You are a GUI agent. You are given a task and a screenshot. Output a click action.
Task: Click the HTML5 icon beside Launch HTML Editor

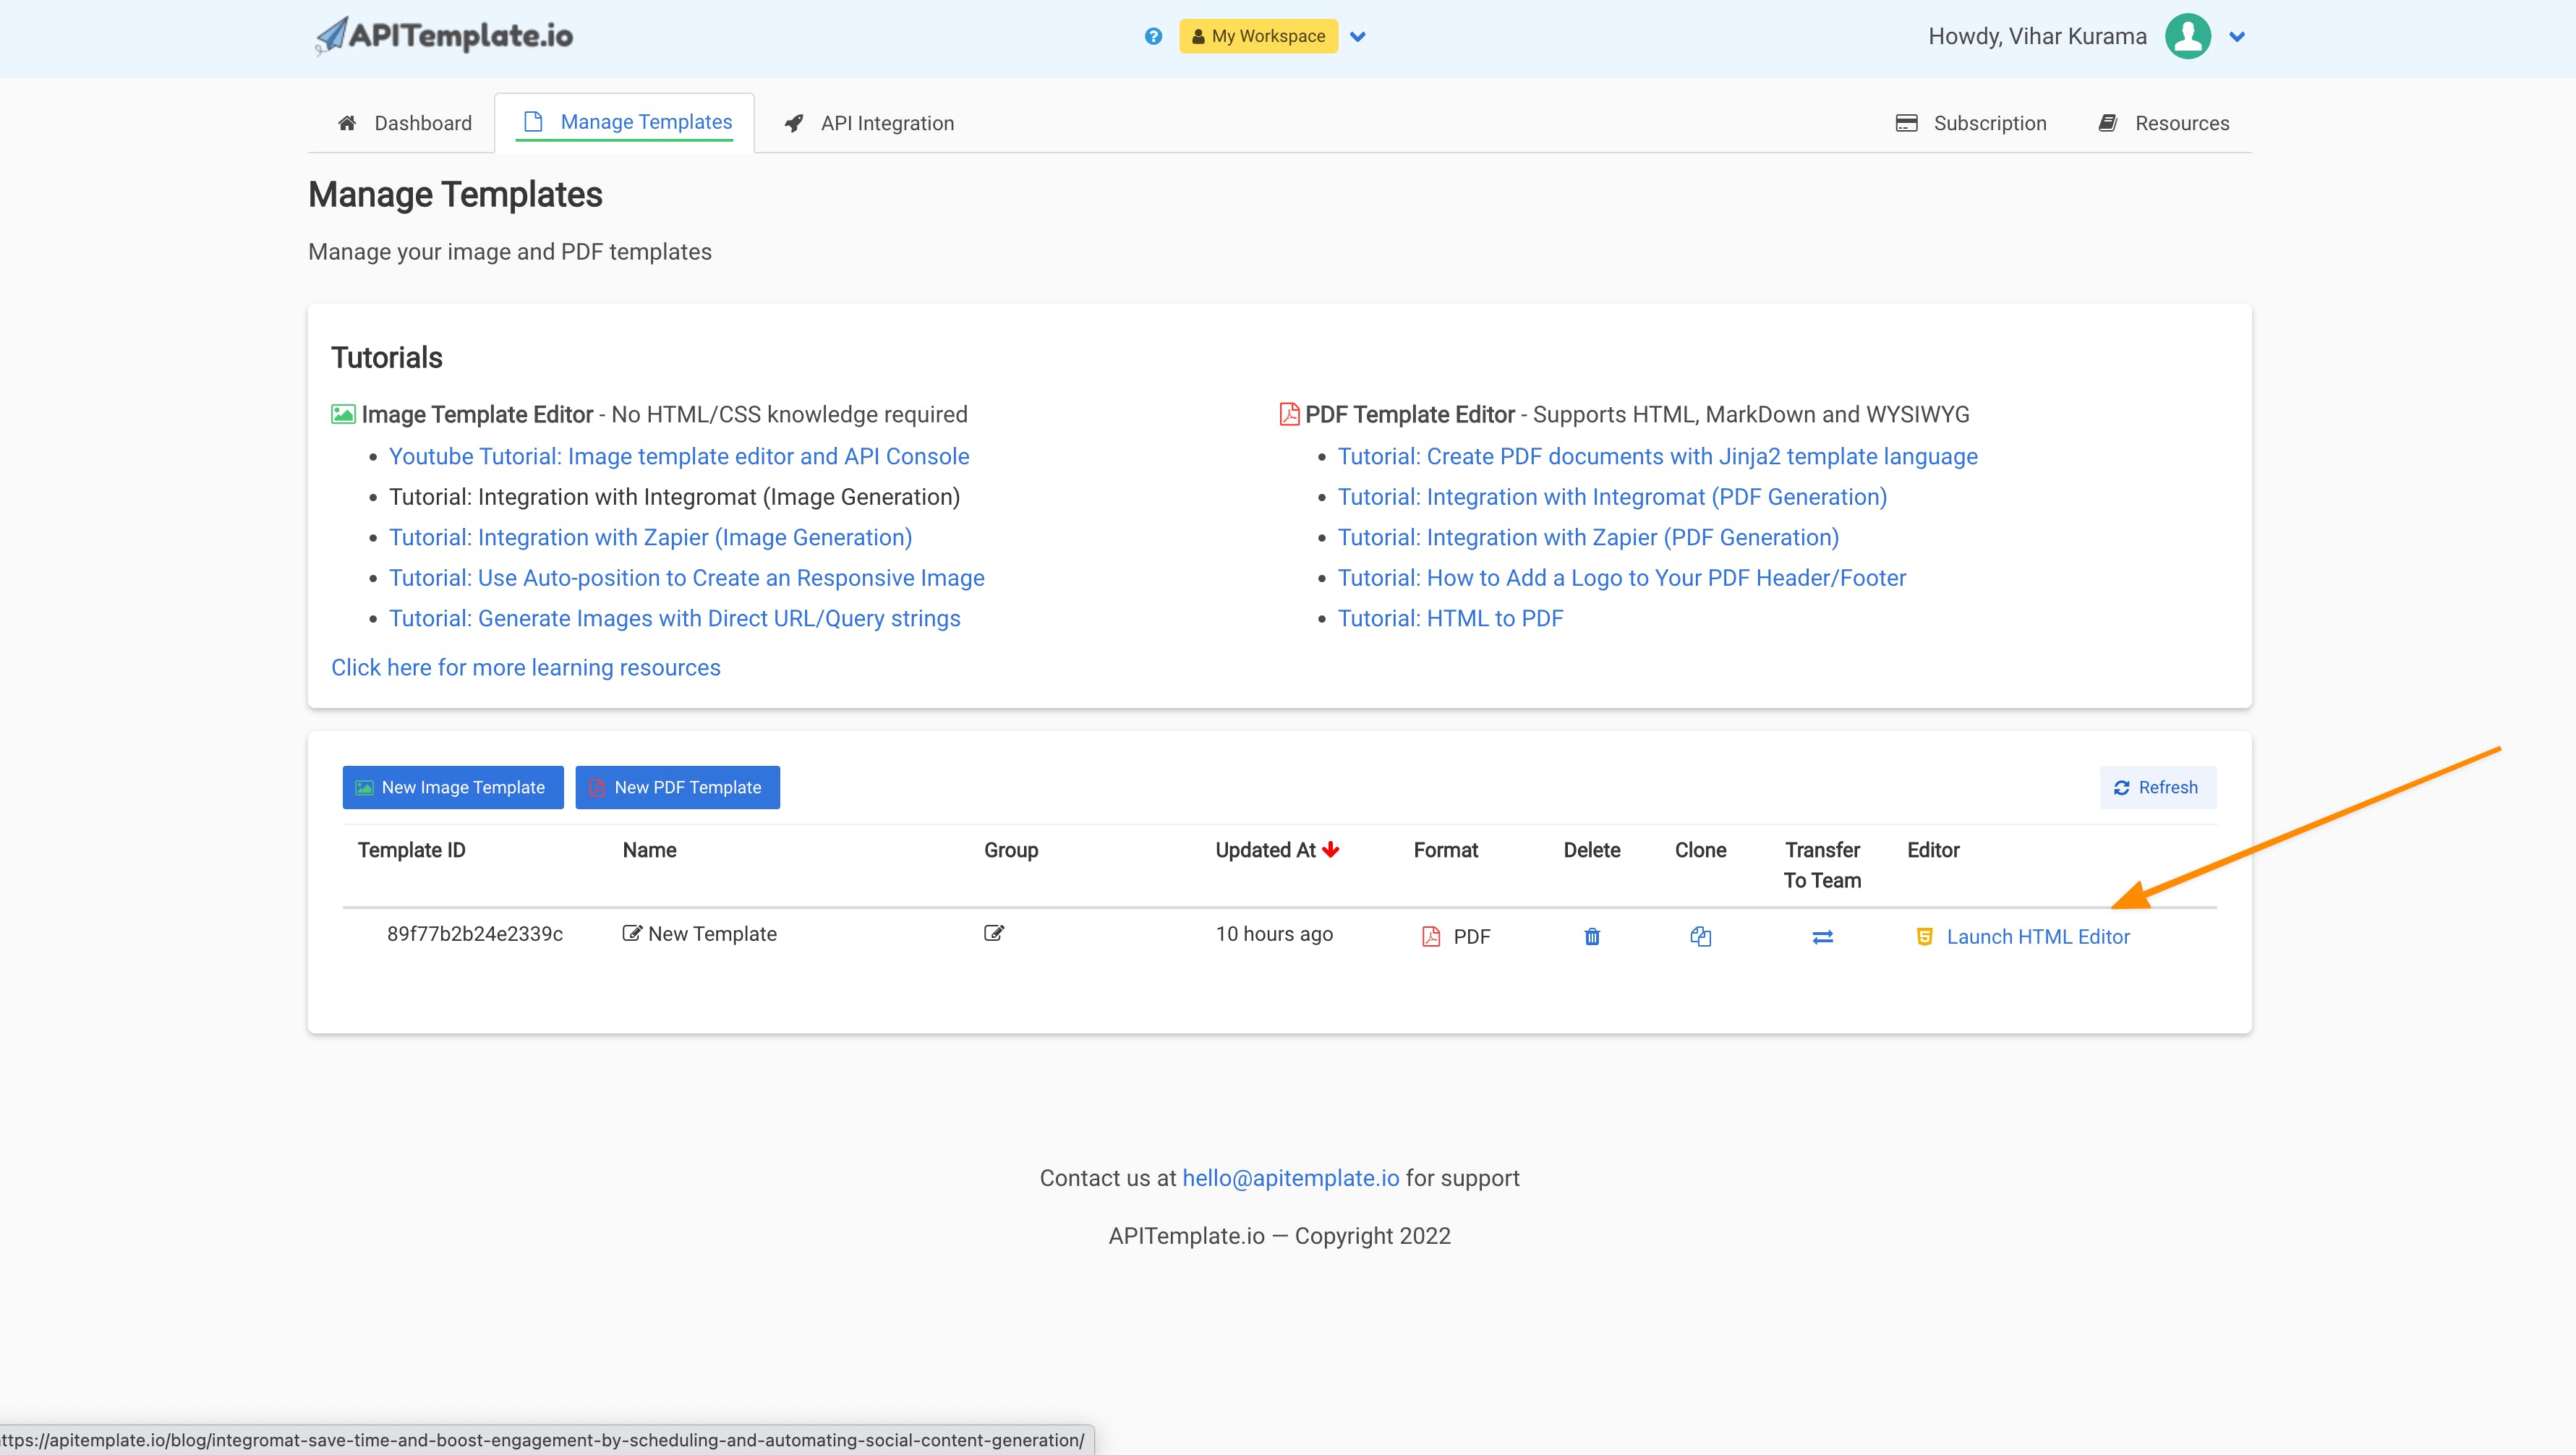(x=1924, y=937)
